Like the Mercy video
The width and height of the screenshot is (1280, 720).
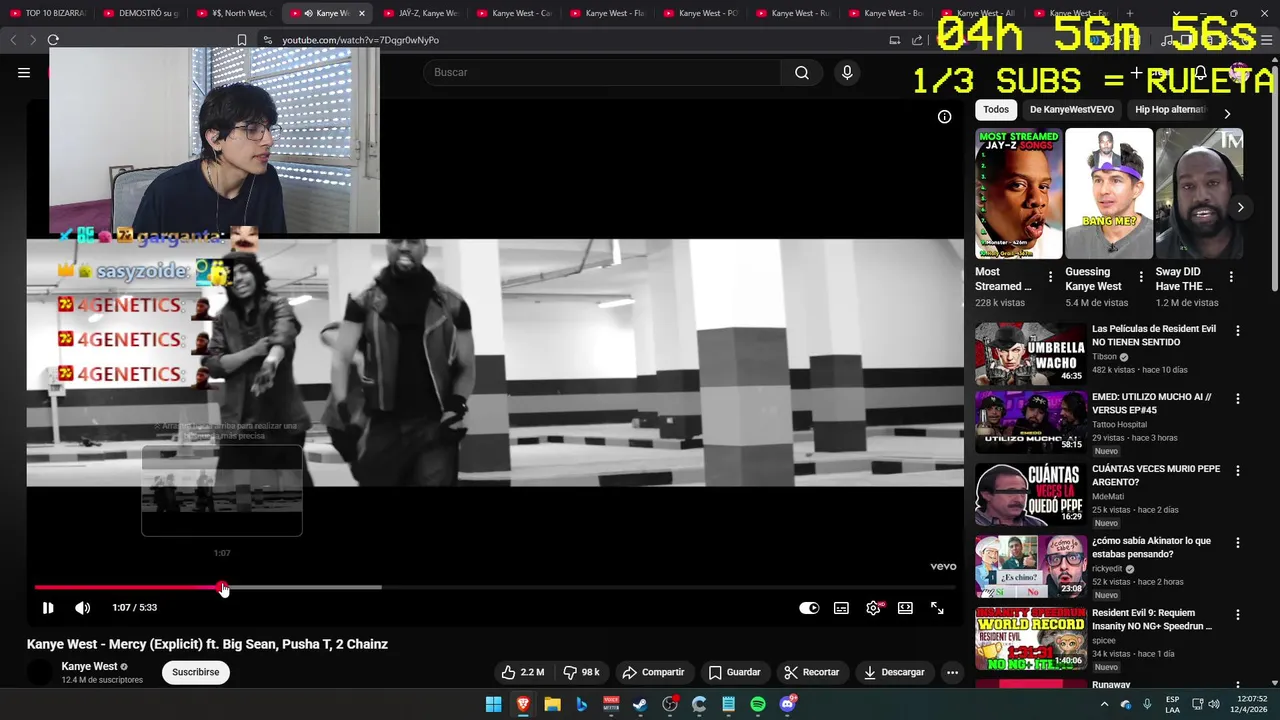click(x=523, y=672)
